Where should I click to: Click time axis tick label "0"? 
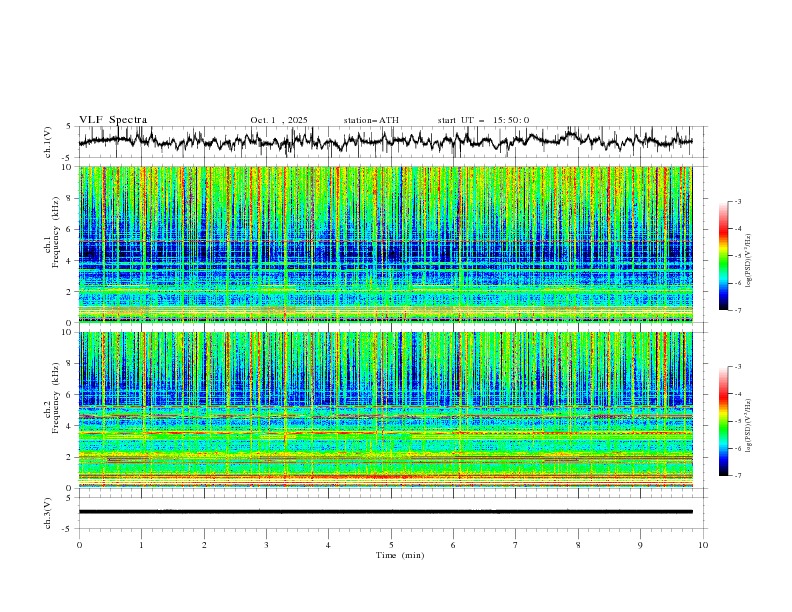point(79,545)
